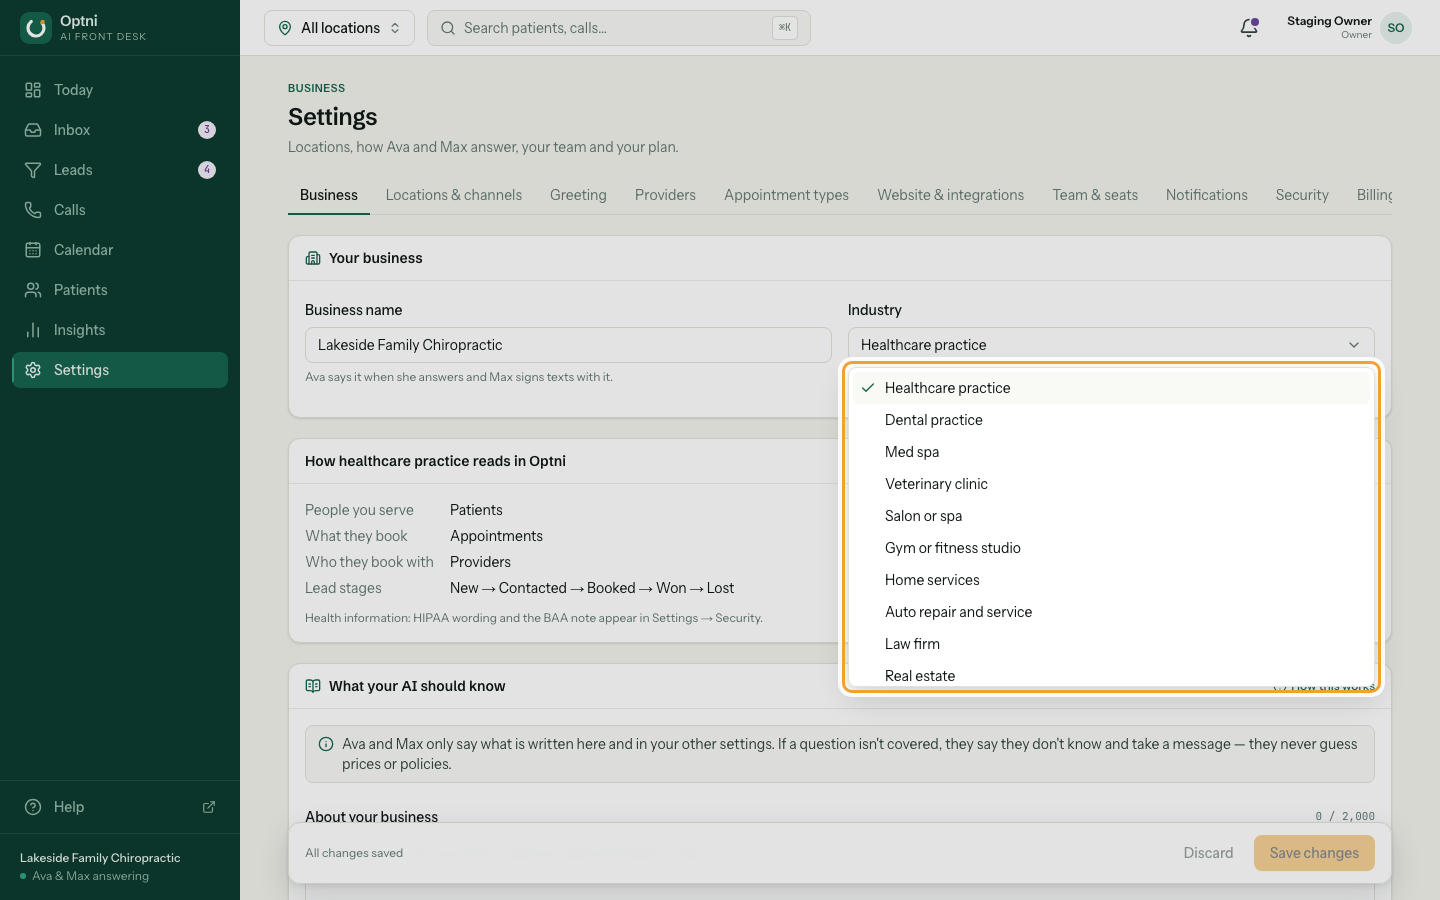Click the Insights bar chart icon
The height and width of the screenshot is (900, 1440).
(x=33, y=330)
